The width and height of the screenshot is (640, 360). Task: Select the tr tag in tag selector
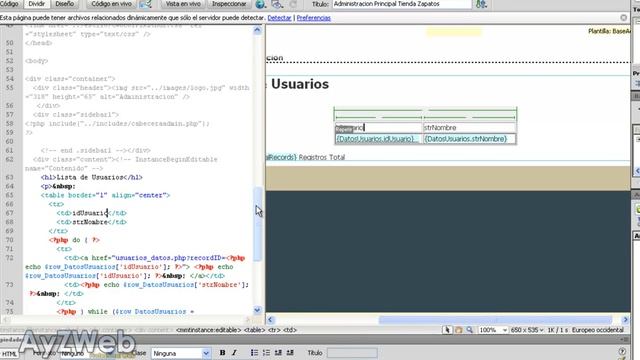click(274, 330)
